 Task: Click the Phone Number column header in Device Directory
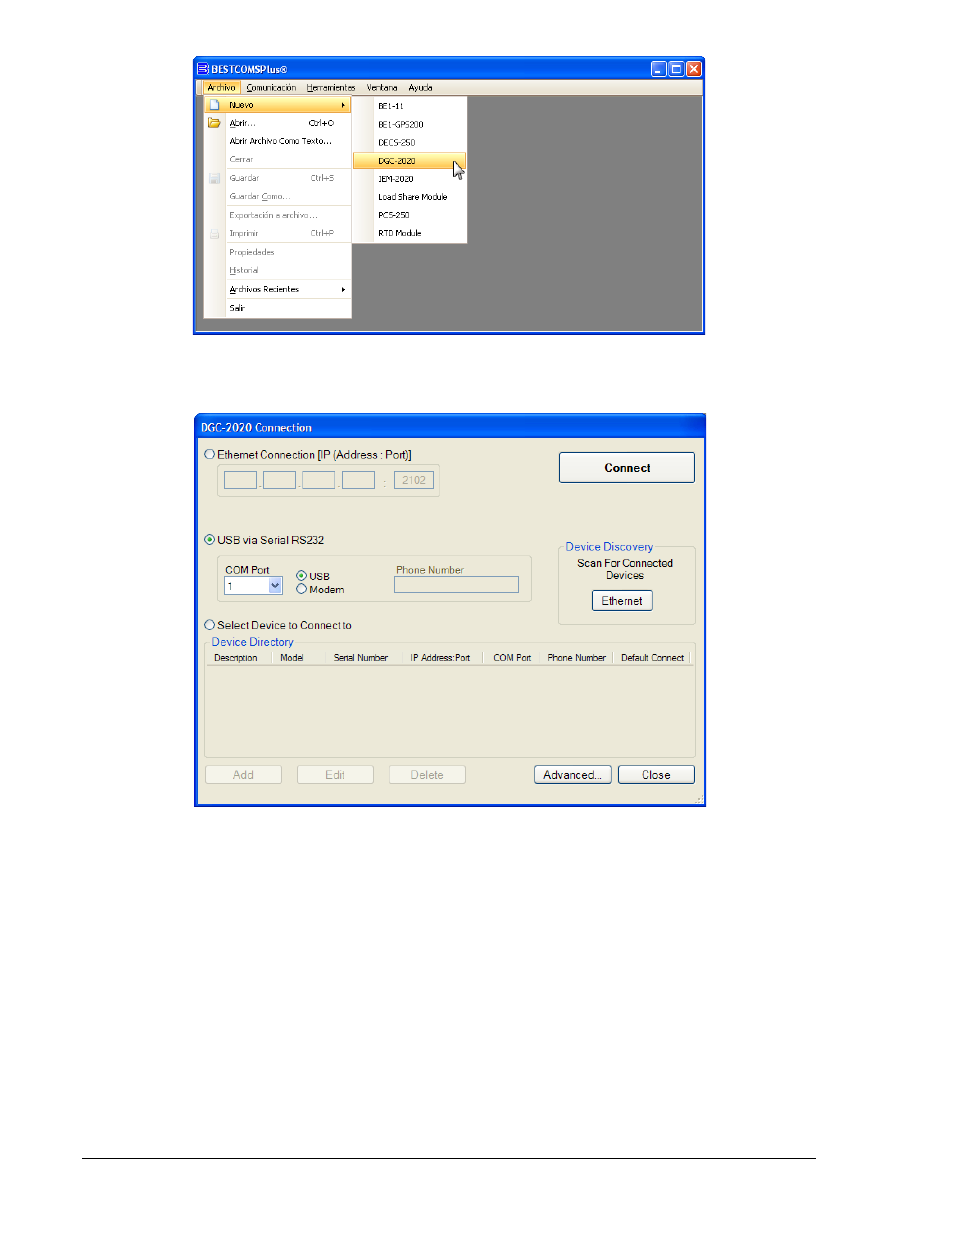pyautogui.click(x=576, y=658)
